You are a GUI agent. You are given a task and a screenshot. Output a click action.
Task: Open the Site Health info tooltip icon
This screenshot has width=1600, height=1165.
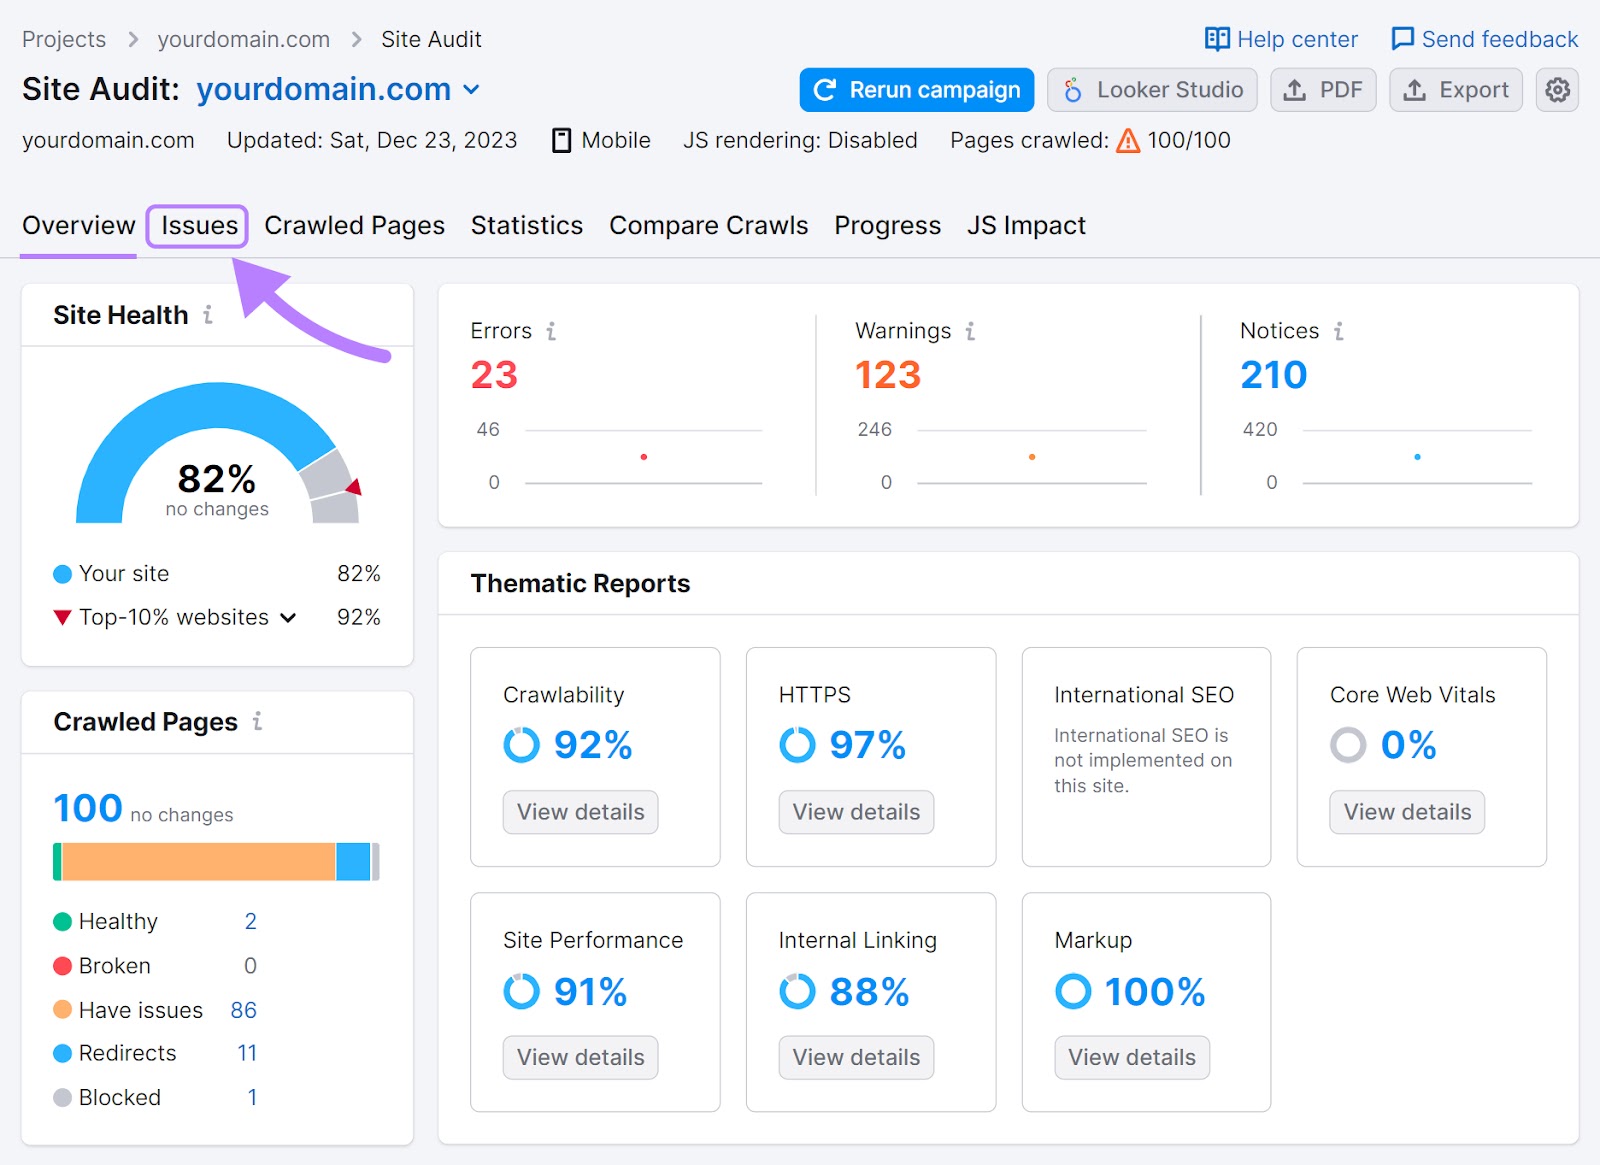(x=208, y=314)
